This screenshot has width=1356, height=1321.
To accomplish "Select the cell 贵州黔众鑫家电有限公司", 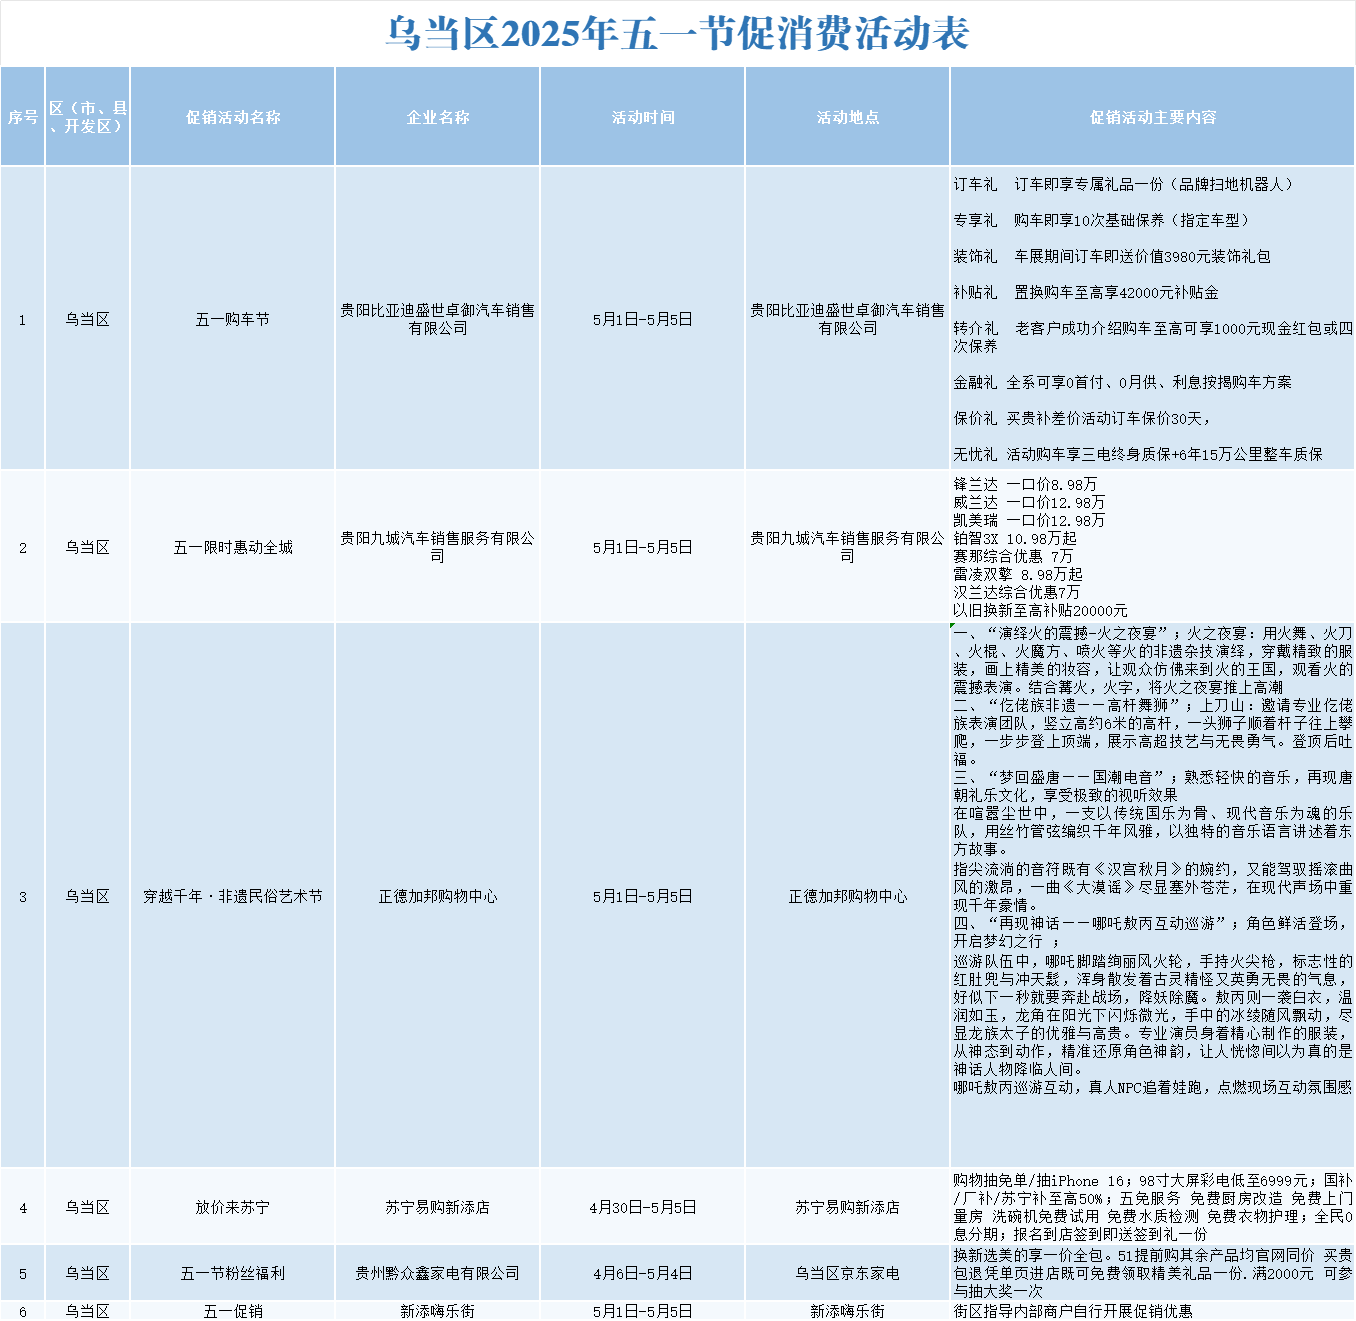I will click(438, 1273).
